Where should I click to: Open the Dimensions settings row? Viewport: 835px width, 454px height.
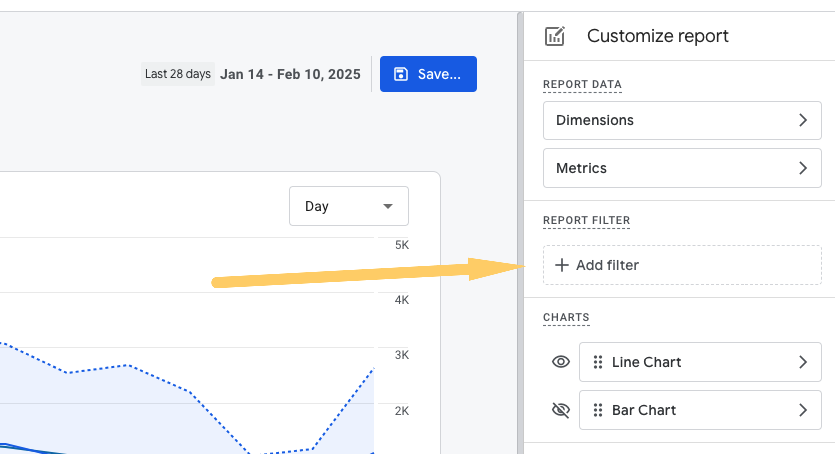click(x=681, y=120)
